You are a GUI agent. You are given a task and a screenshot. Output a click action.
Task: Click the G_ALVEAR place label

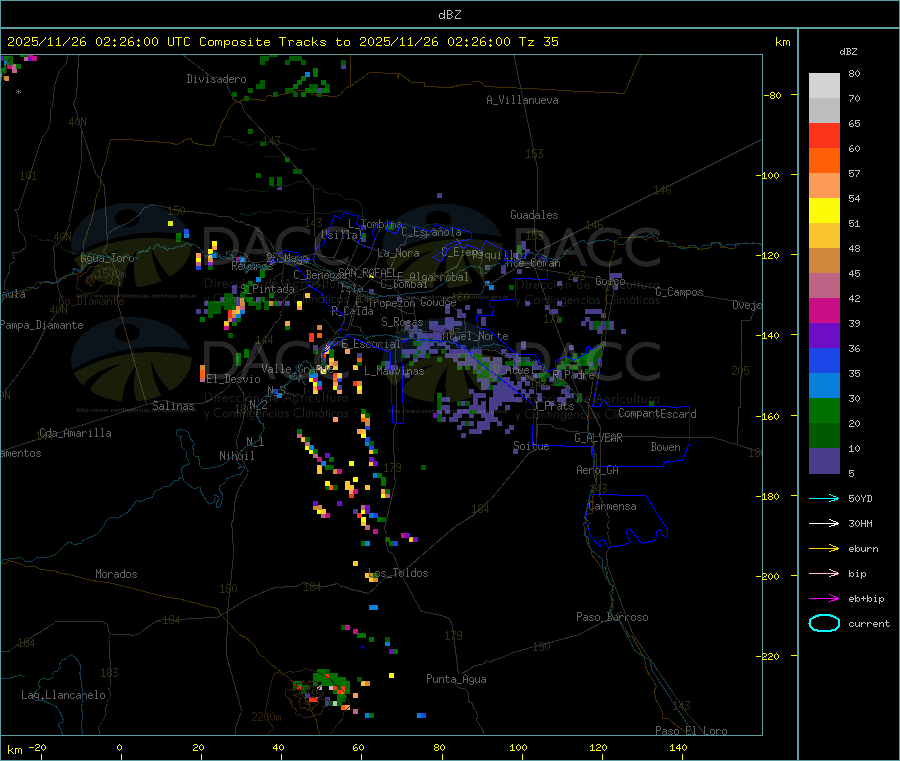(598, 438)
